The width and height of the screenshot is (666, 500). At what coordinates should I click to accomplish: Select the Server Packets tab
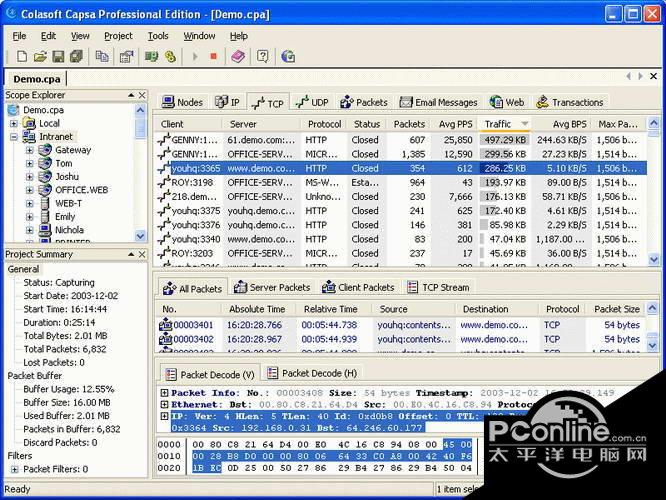[x=272, y=288]
